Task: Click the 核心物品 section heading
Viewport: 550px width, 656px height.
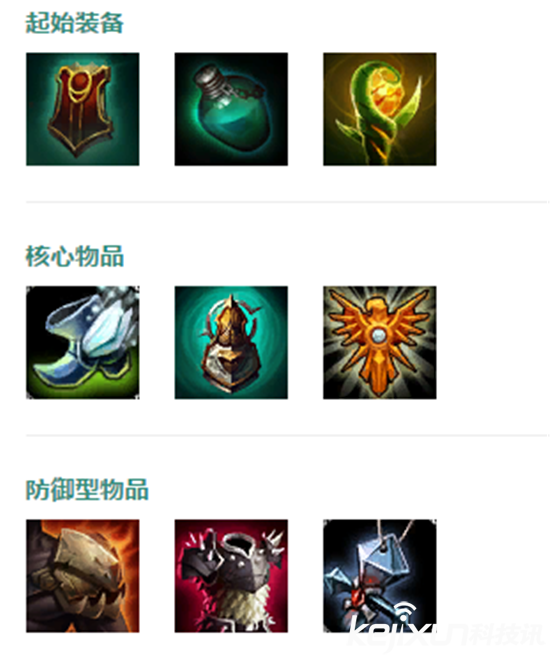Action: (x=74, y=256)
